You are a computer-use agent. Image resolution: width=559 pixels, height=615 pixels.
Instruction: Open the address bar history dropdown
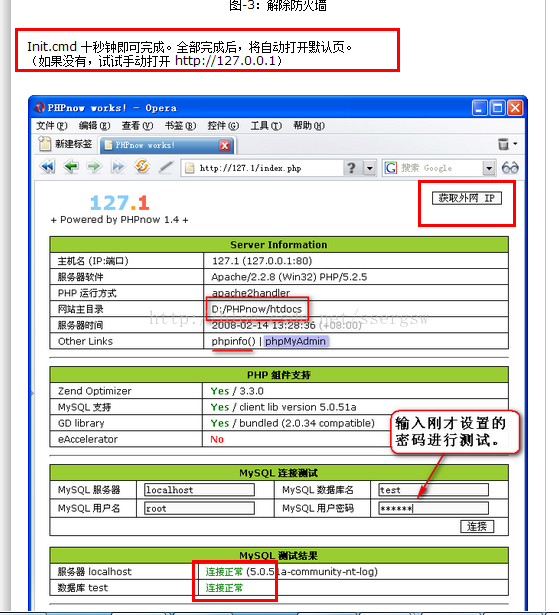coord(370,168)
